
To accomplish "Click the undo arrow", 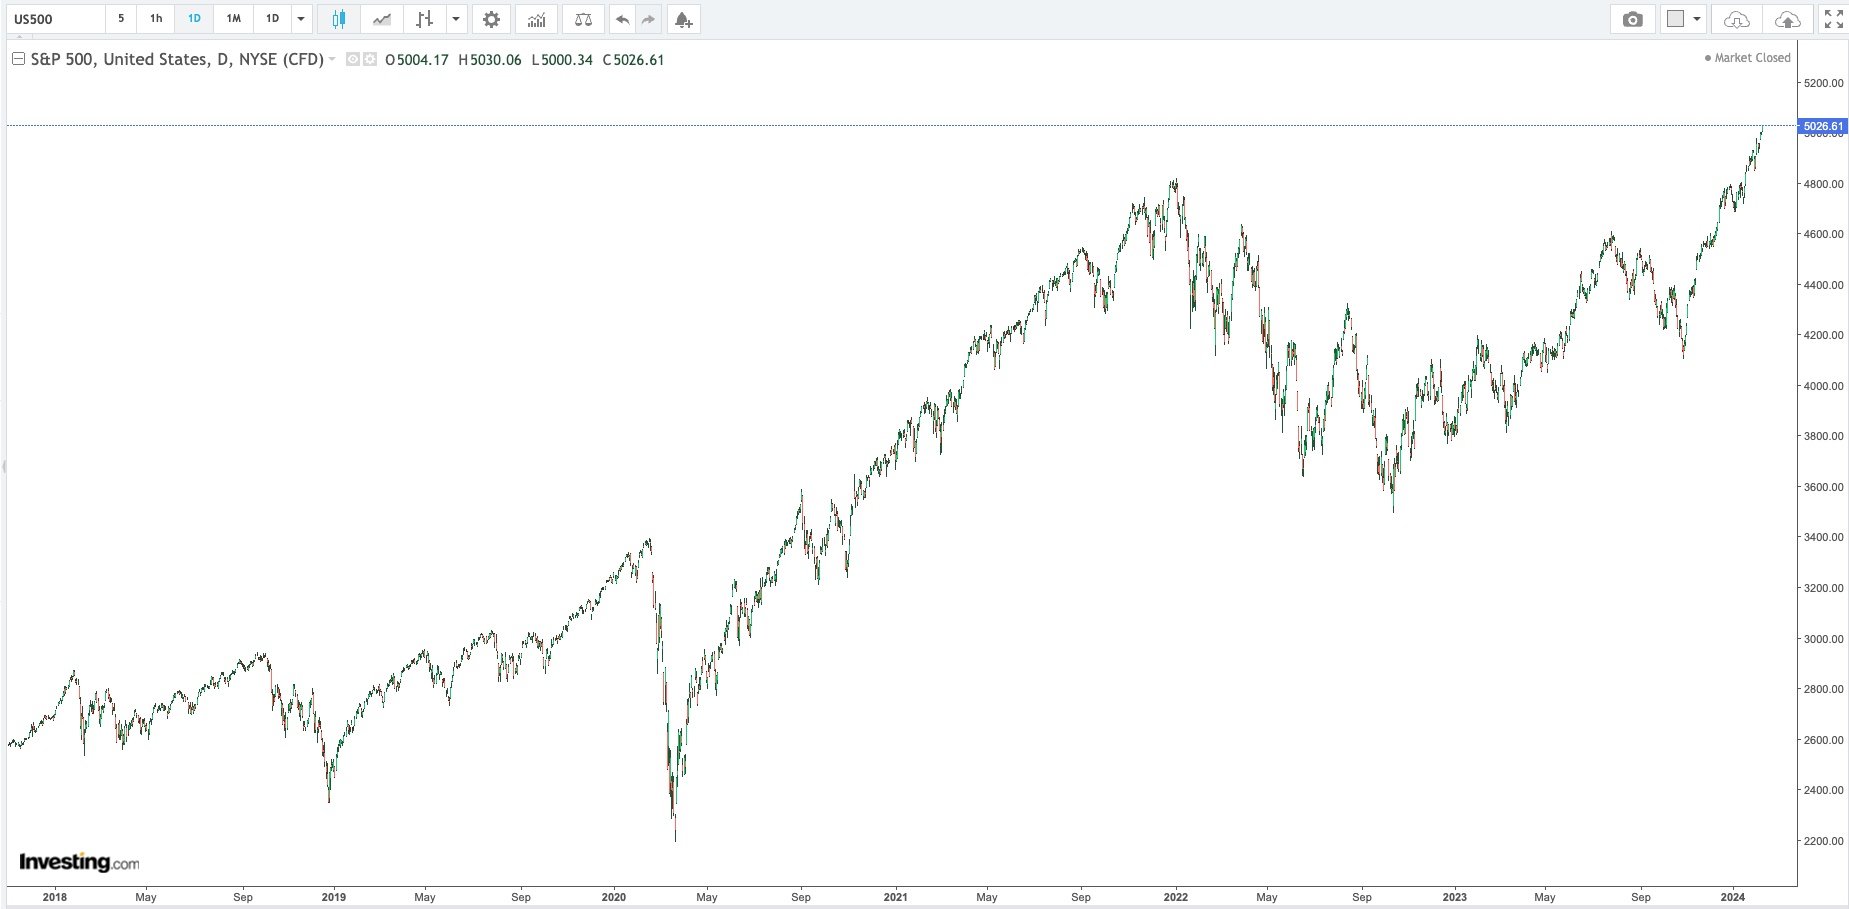I will tap(622, 19).
